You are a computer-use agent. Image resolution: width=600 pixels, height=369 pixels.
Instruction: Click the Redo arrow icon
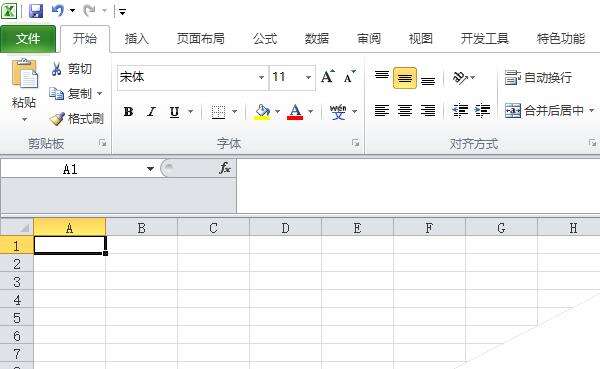(x=90, y=11)
